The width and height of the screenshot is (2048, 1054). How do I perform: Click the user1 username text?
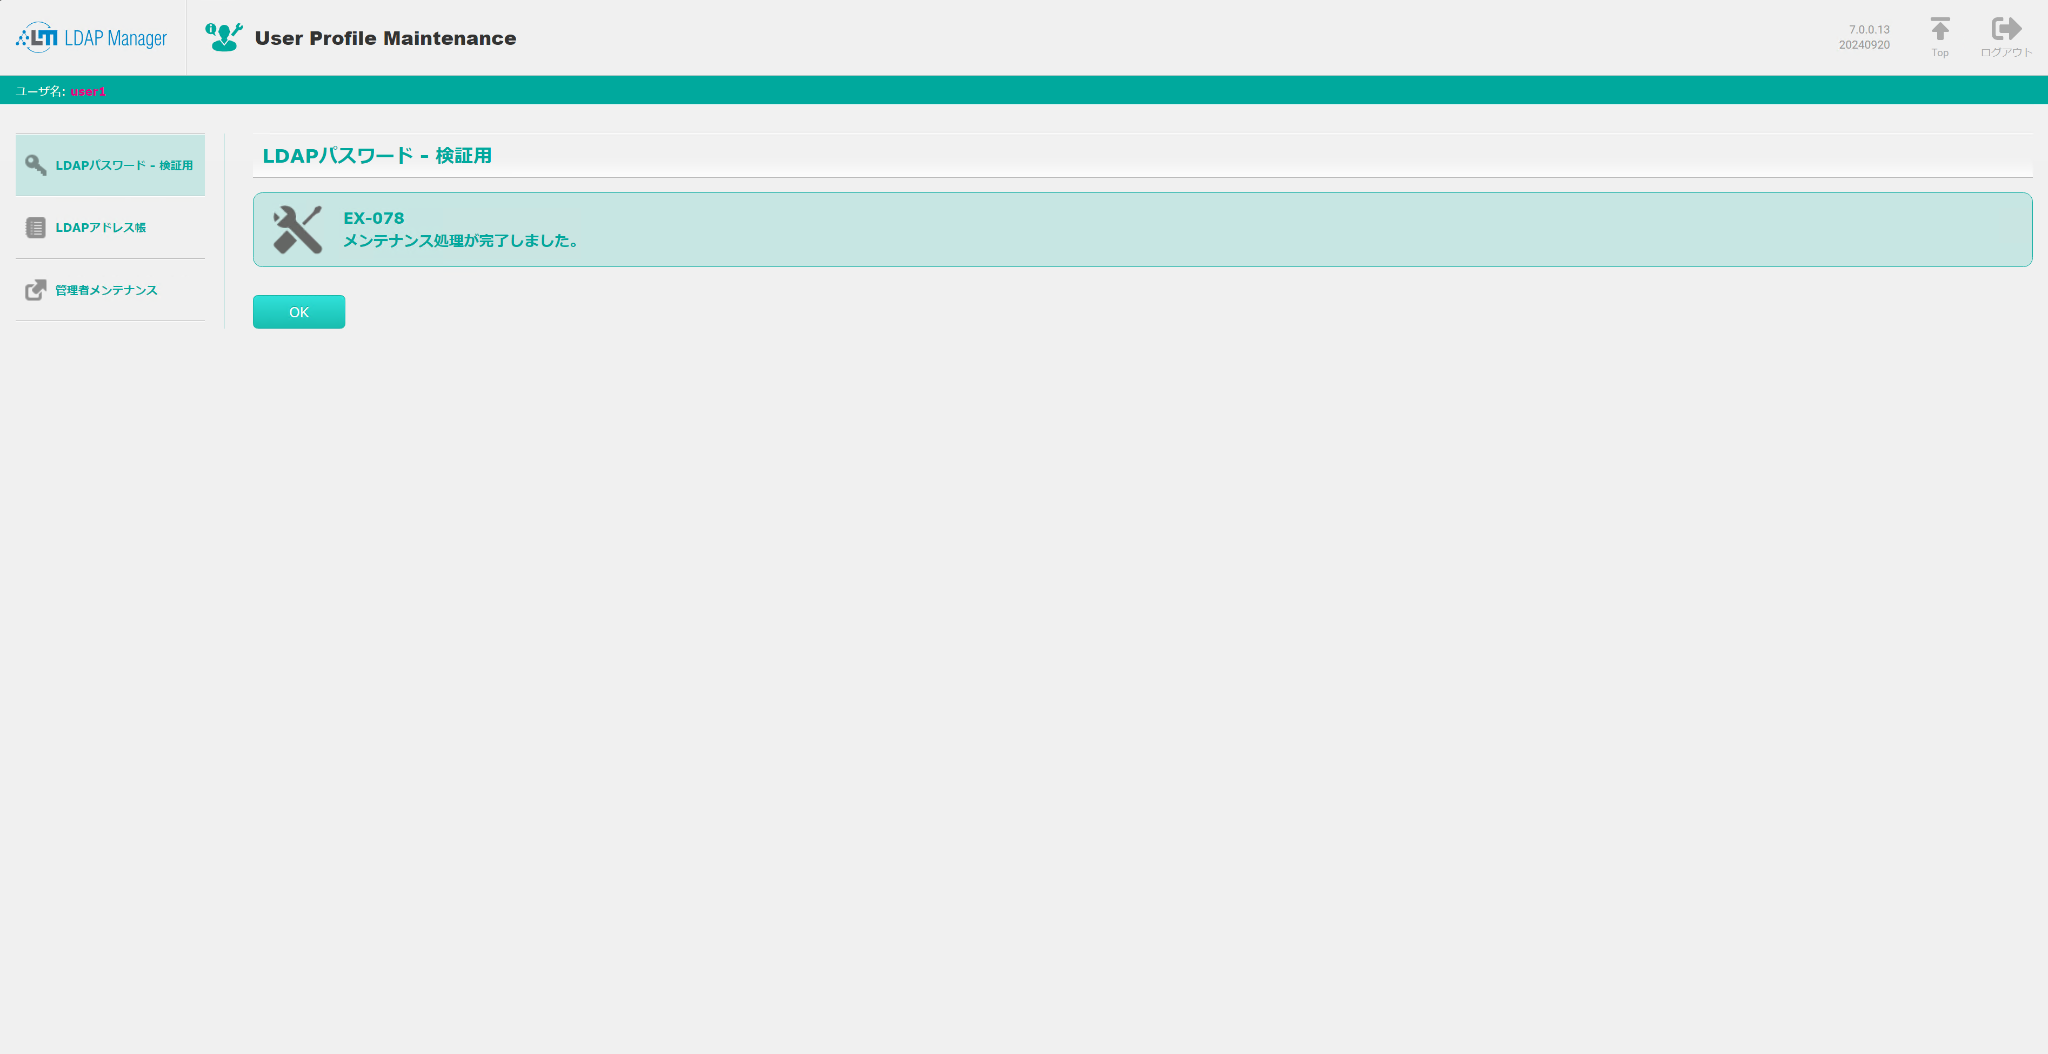[88, 91]
